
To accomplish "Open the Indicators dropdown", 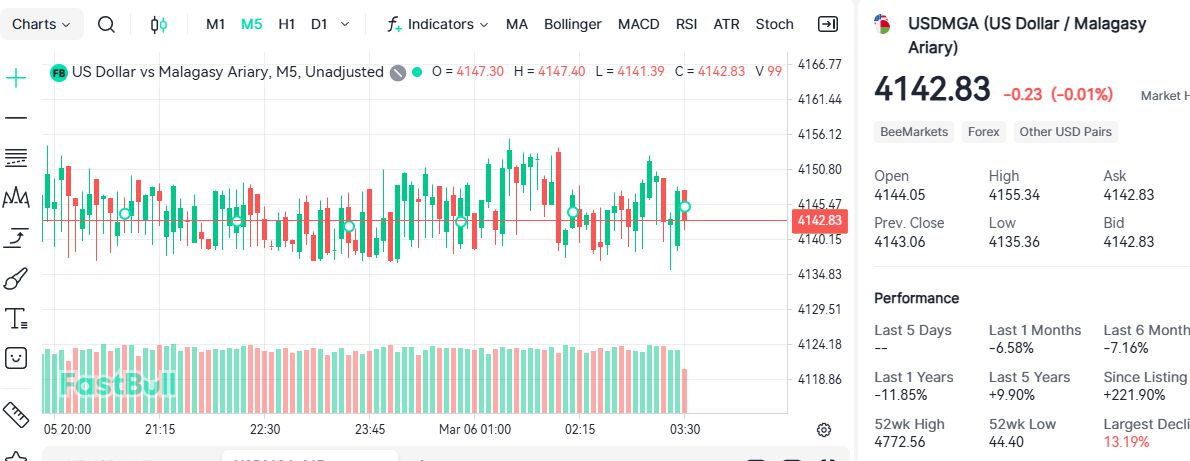I will 438,24.
